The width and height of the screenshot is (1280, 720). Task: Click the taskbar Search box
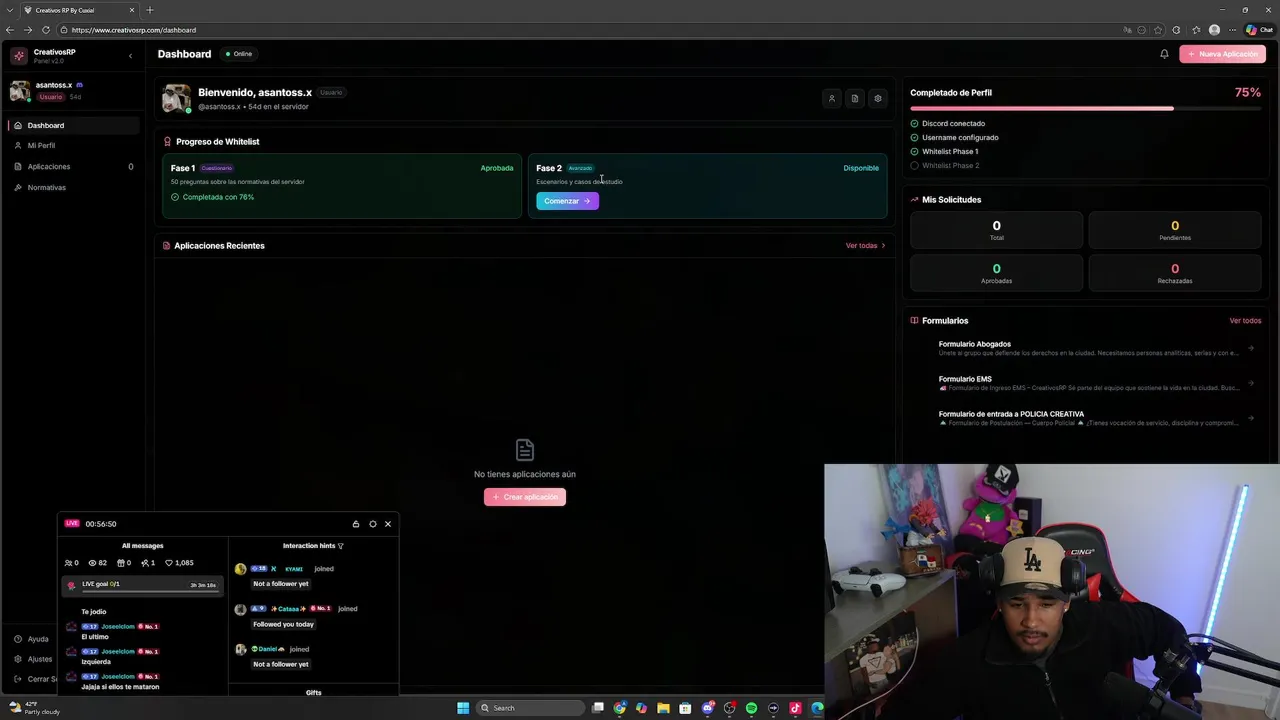[530, 708]
